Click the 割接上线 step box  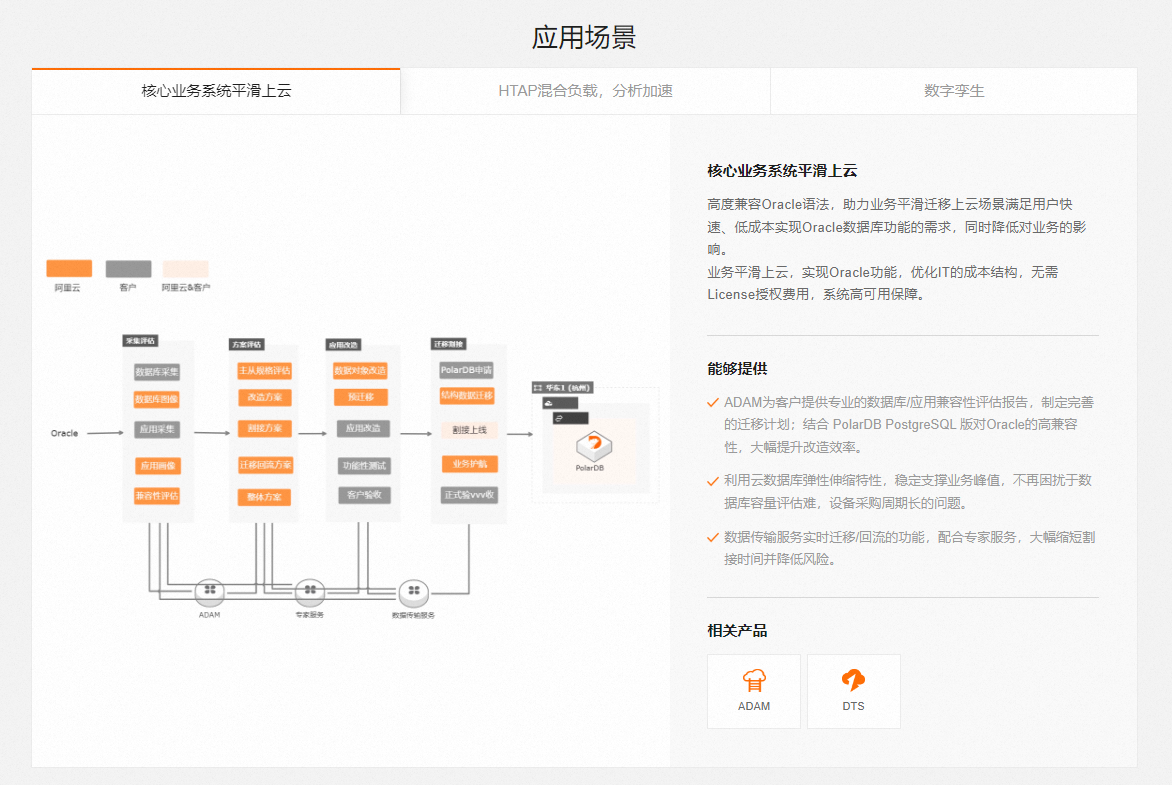[470, 430]
